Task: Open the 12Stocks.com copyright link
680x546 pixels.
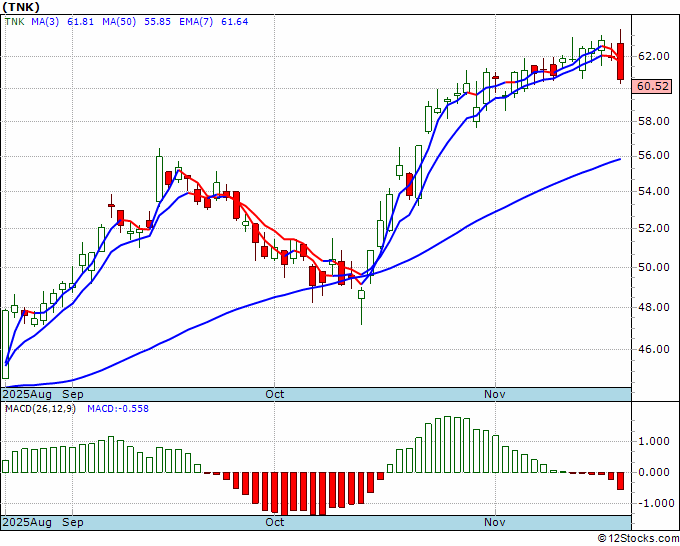Action: click(x=638, y=539)
